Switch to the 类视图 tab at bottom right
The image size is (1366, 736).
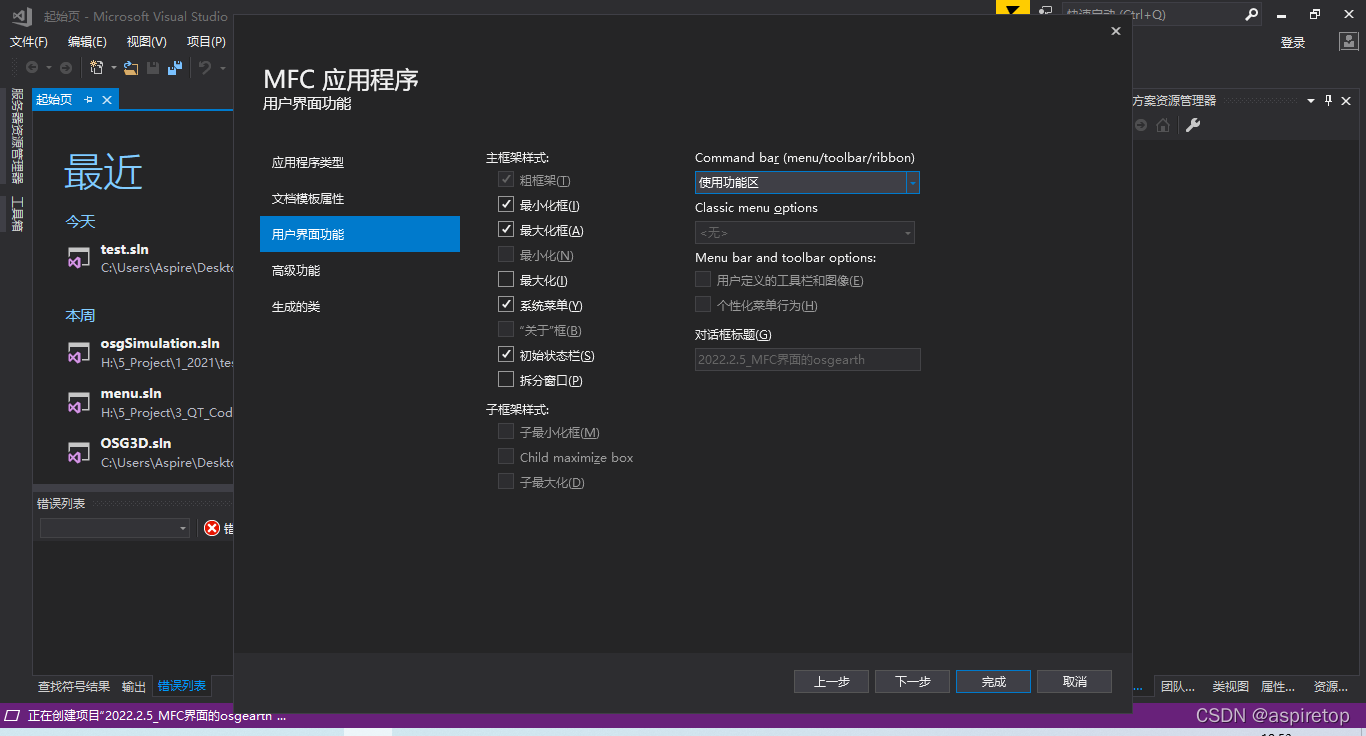pyautogui.click(x=1231, y=686)
